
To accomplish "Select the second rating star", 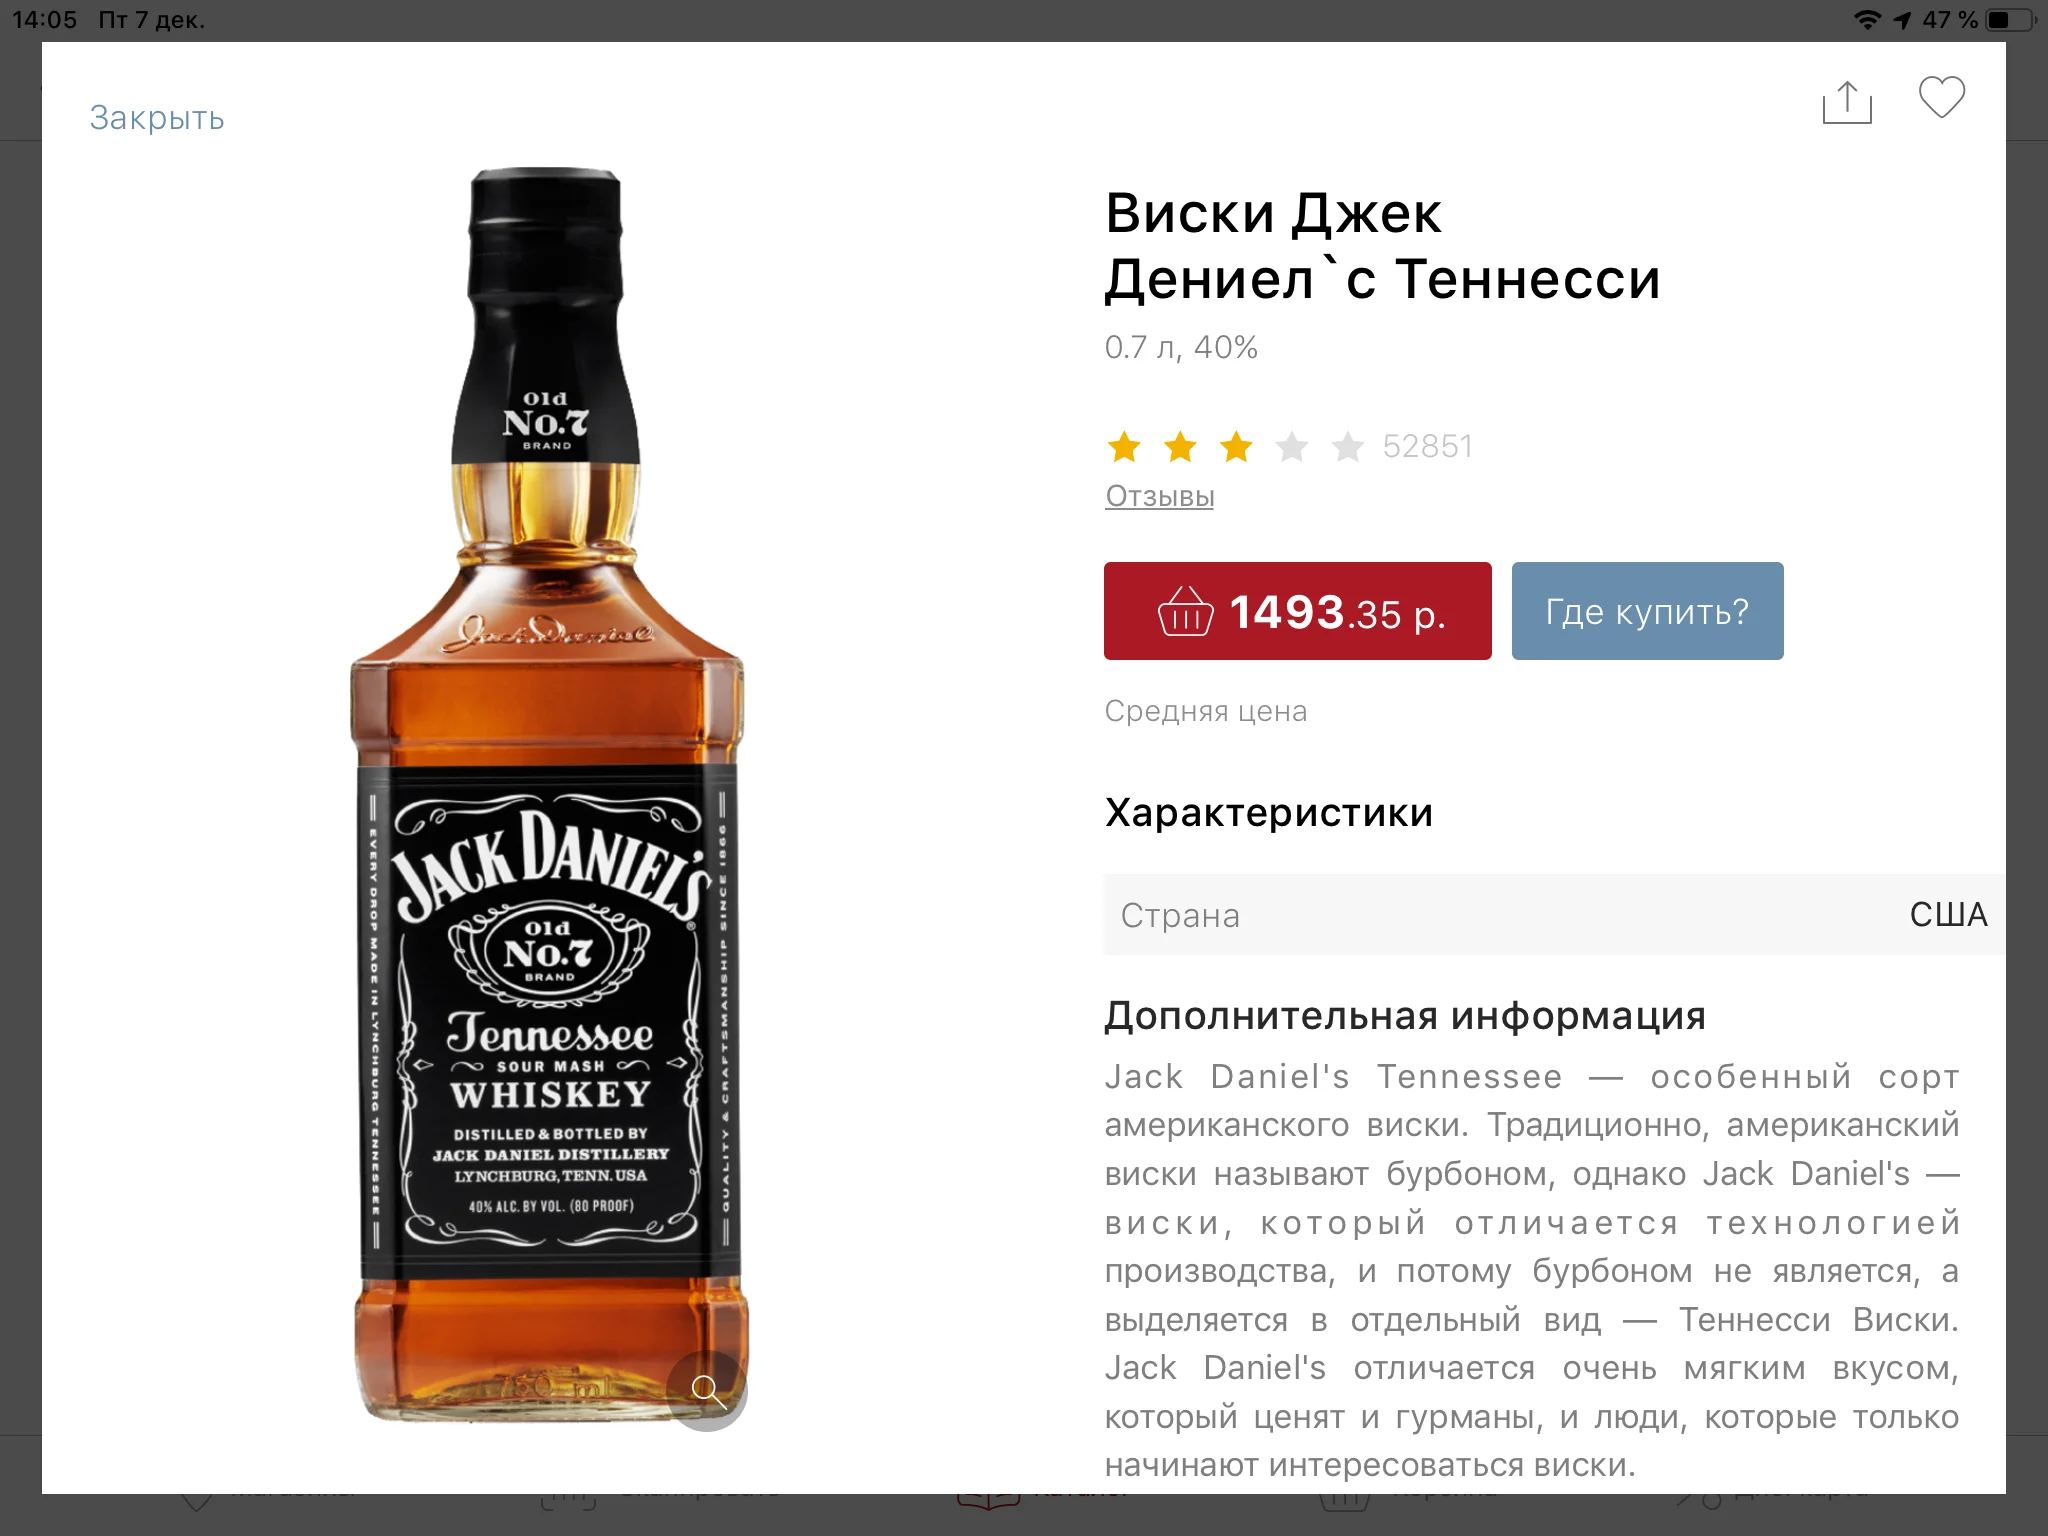I will pos(1180,447).
